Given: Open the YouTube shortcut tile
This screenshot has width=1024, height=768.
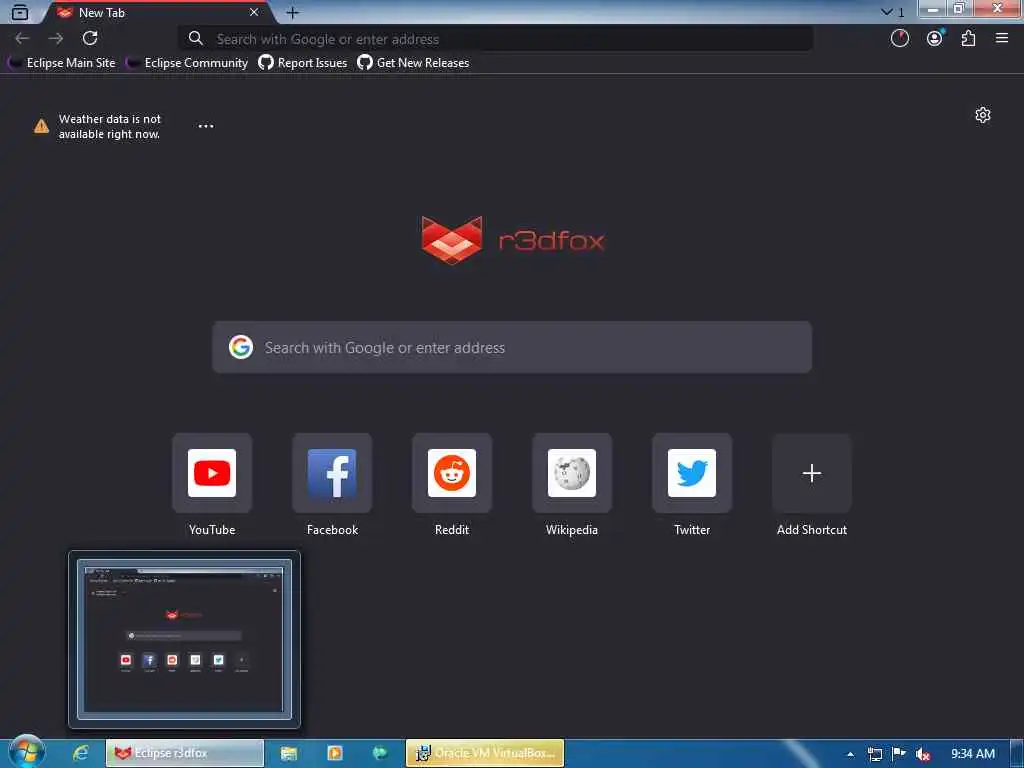Looking at the screenshot, I should click(212, 473).
